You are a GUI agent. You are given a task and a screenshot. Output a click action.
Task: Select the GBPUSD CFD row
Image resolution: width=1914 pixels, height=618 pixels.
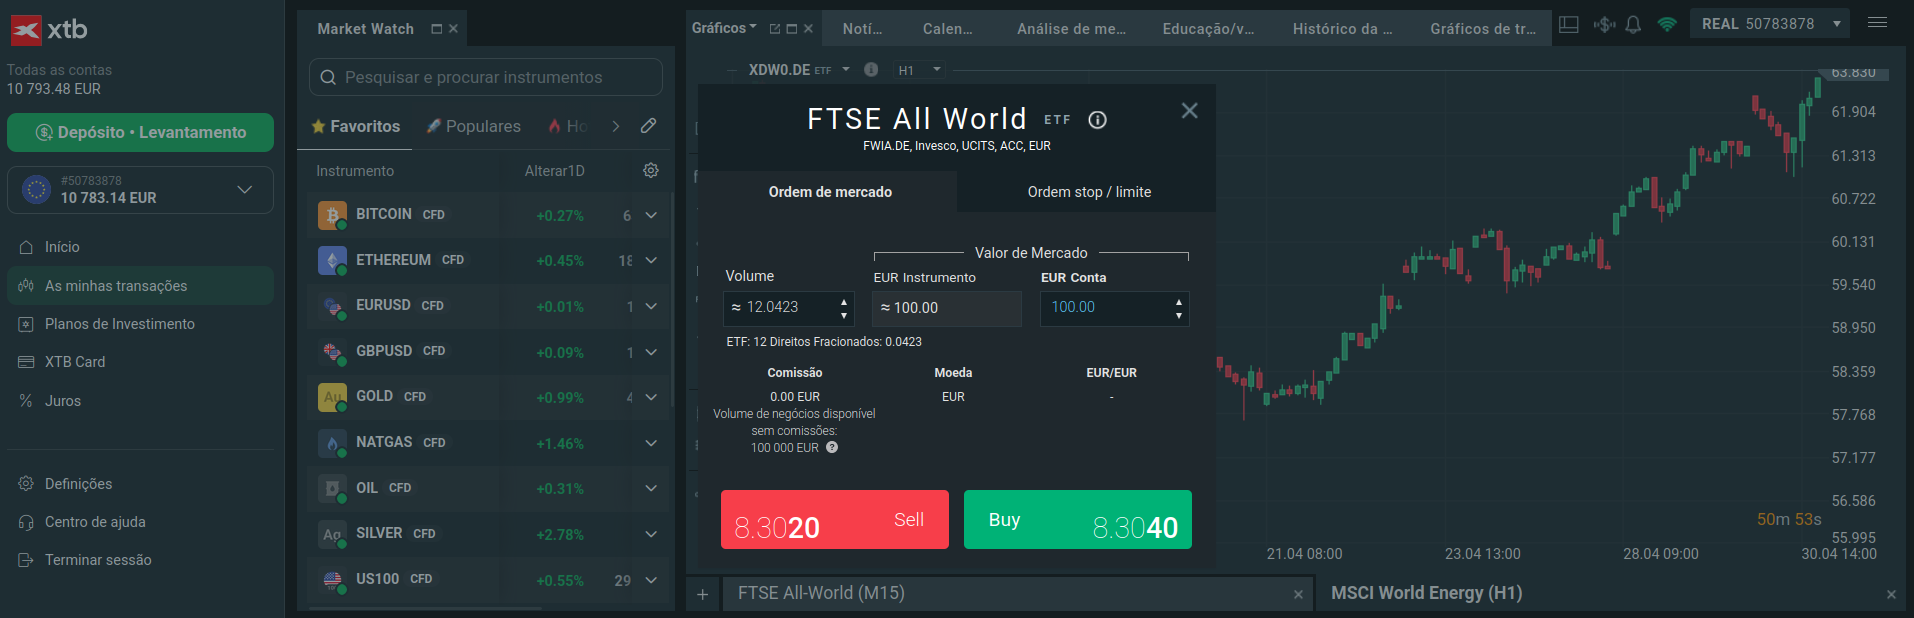(486, 352)
